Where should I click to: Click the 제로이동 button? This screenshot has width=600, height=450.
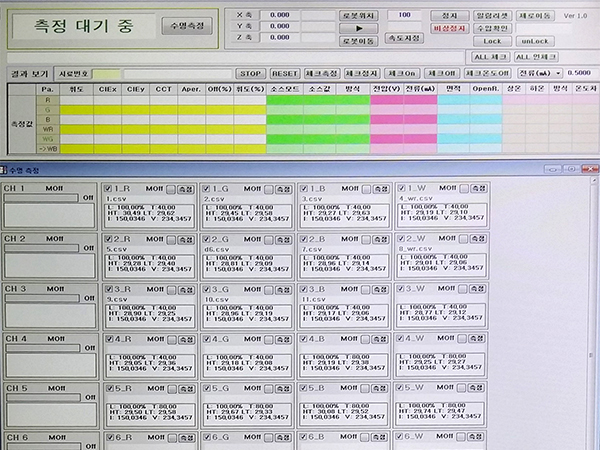coord(535,16)
